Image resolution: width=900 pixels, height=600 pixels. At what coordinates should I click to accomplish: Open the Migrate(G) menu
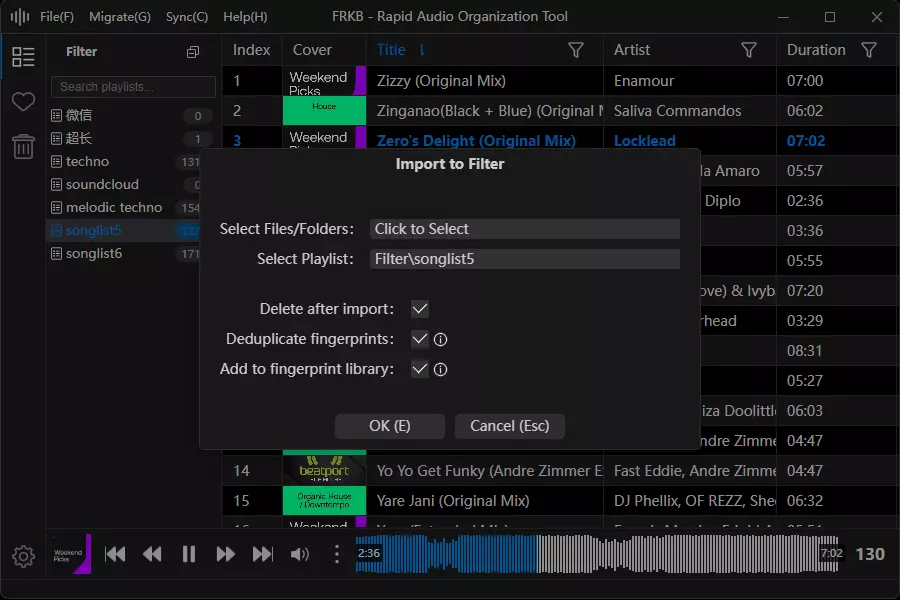120,17
